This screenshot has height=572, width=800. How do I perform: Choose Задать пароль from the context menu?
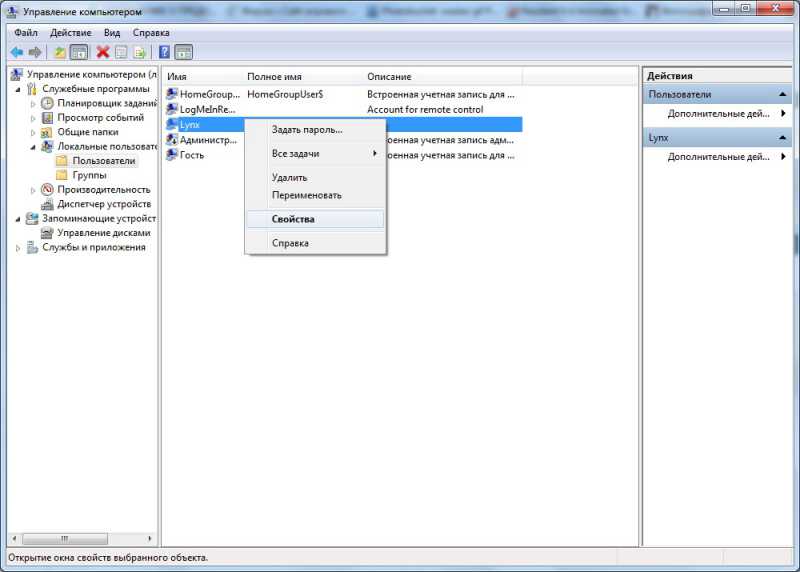307,129
